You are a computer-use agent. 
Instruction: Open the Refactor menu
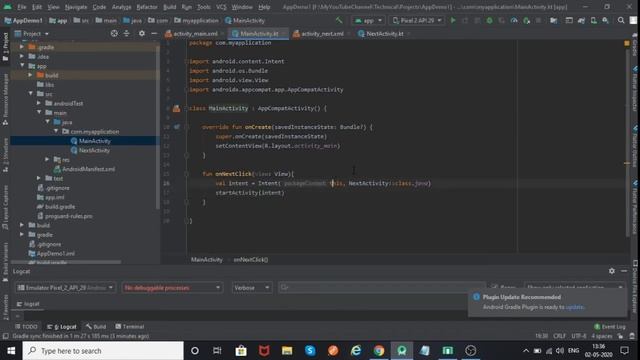[x=147, y=7]
